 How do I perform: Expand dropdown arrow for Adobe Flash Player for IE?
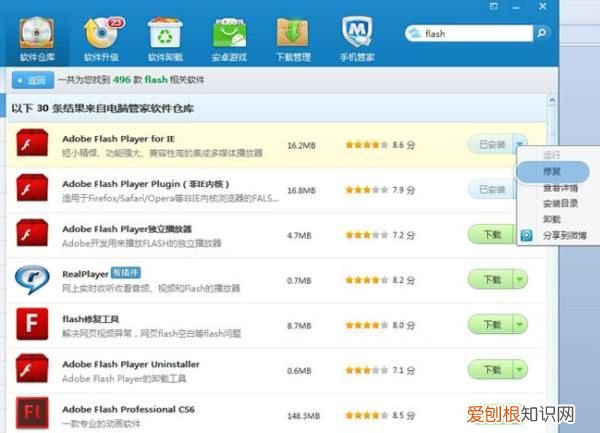pyautogui.click(x=520, y=144)
